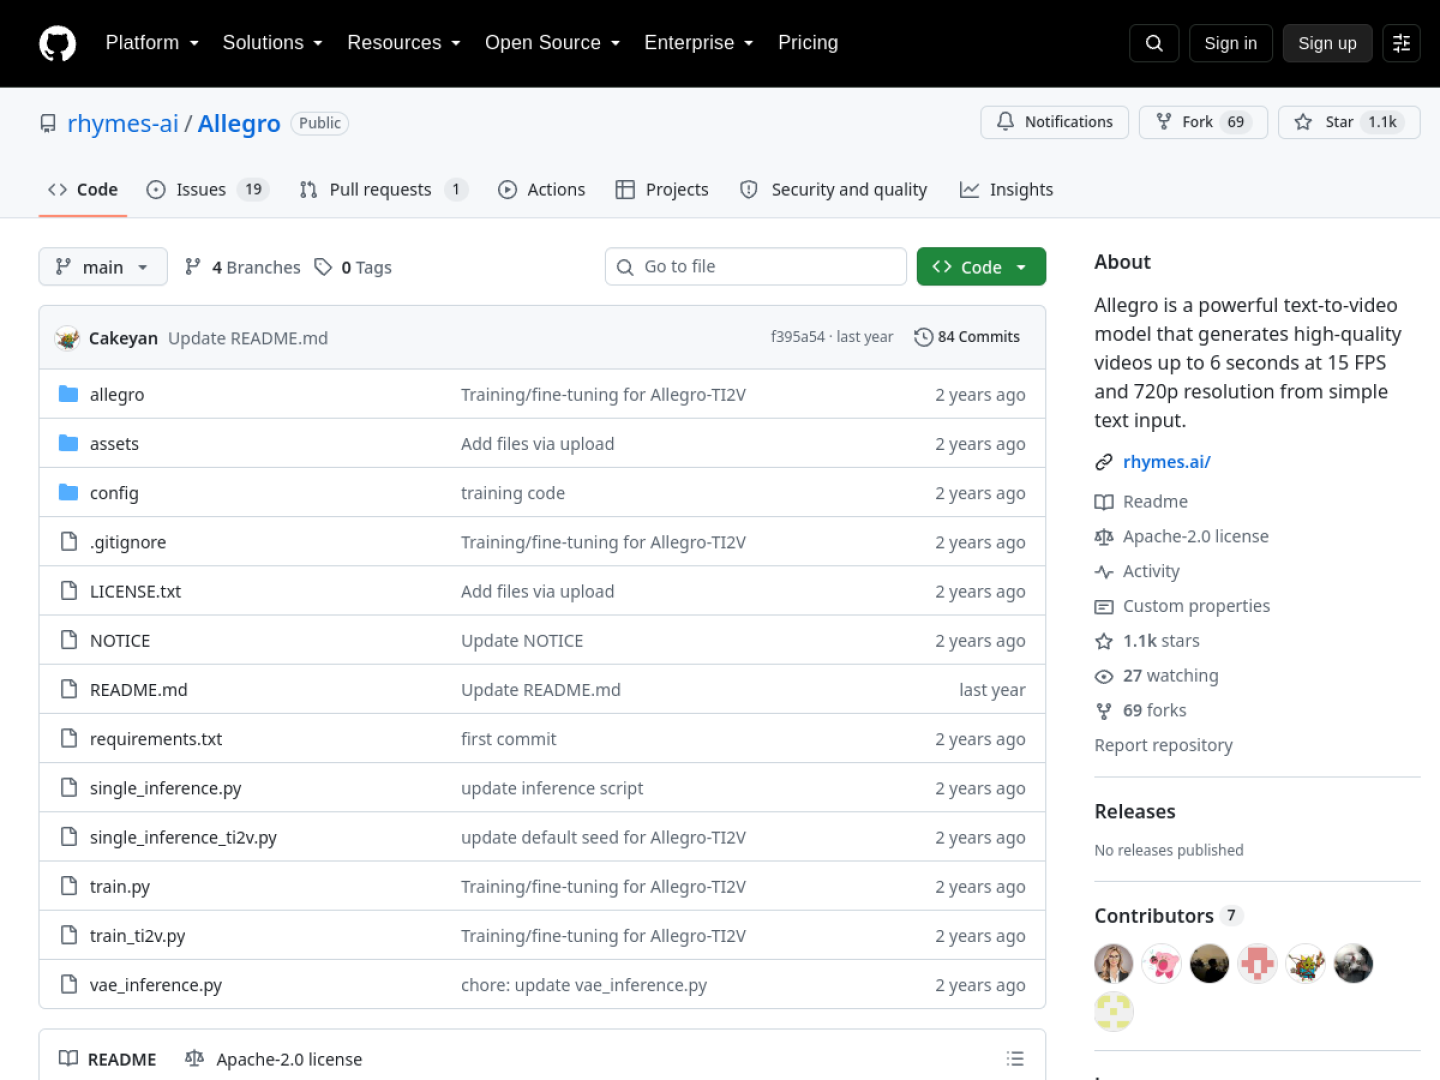
Task: Open the allegro folder icon
Action: point(68,394)
